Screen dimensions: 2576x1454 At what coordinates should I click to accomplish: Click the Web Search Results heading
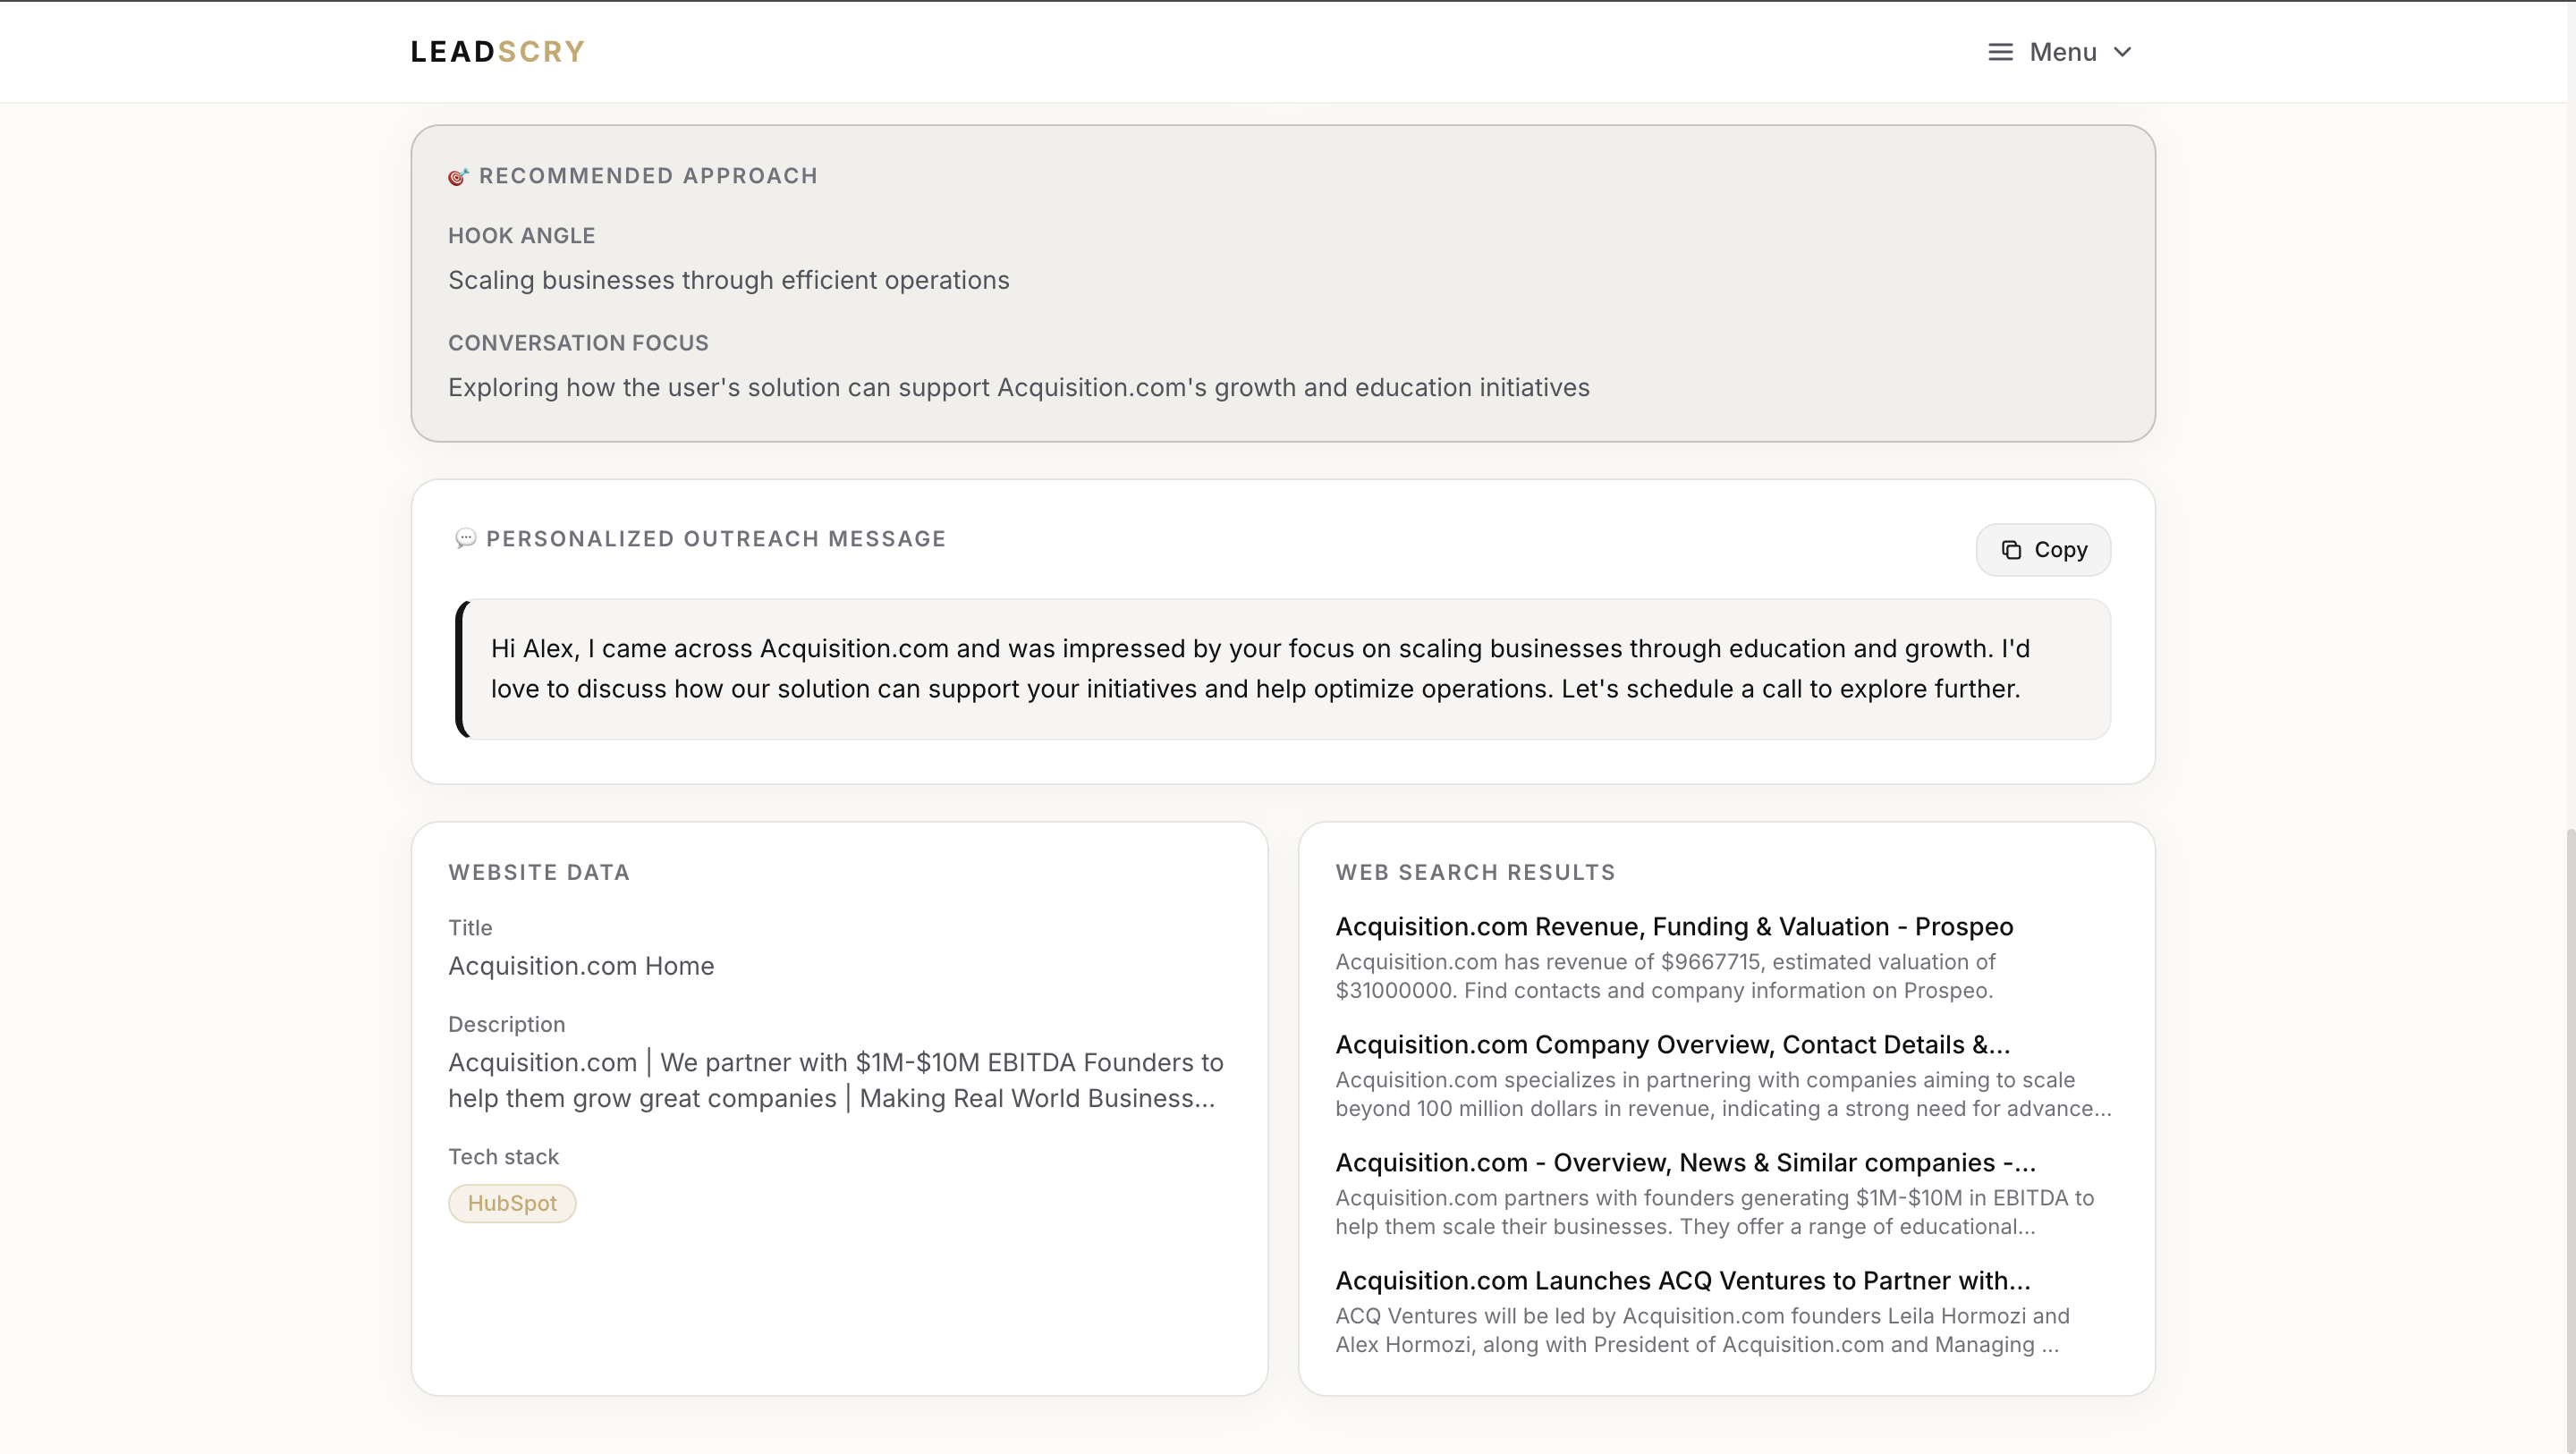point(1475,872)
